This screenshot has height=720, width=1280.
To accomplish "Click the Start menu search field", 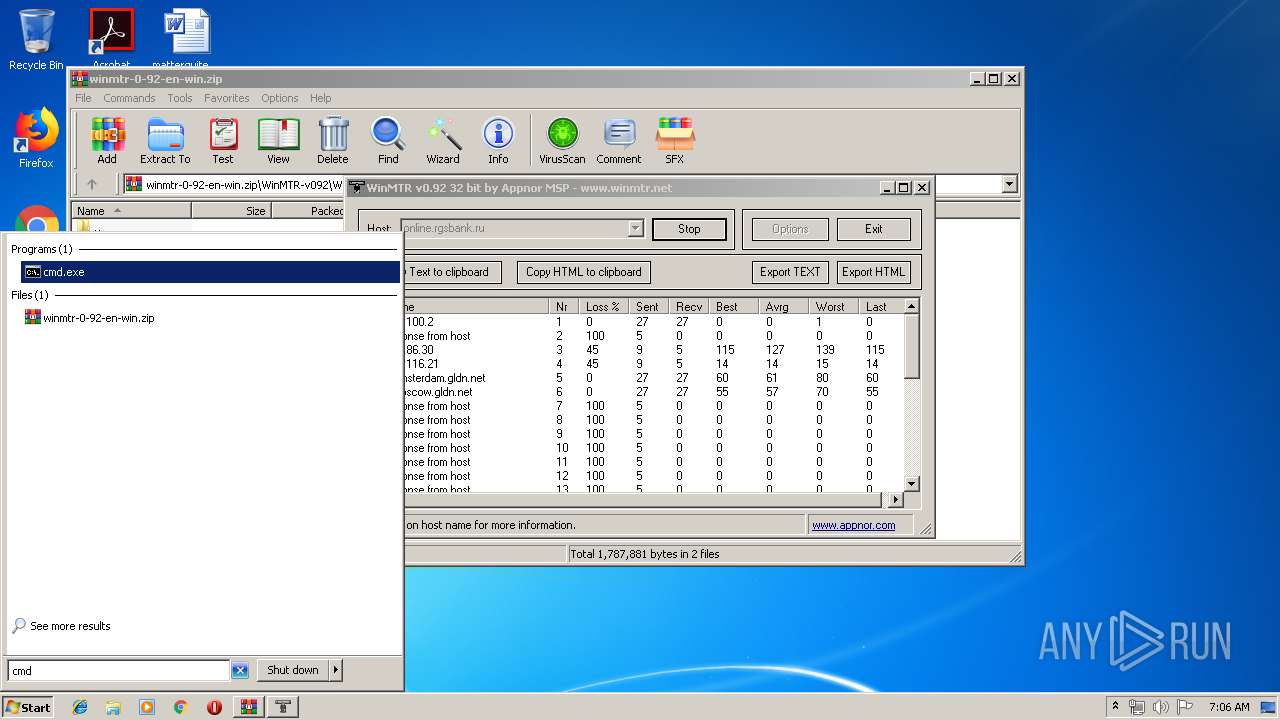I will pyautogui.click(x=119, y=670).
